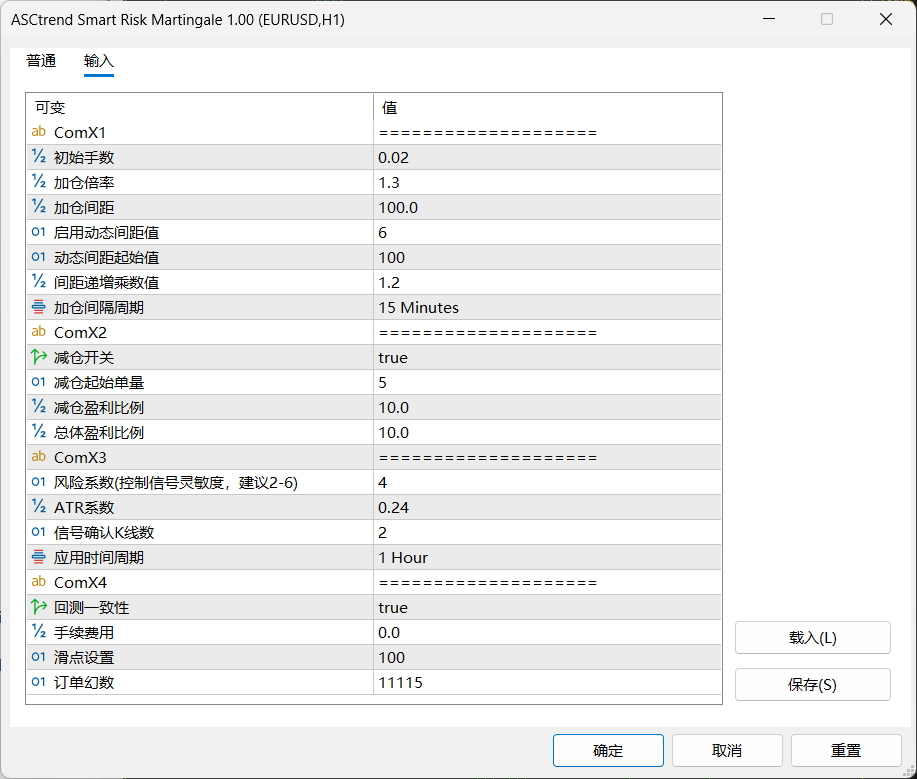
Task: Select the 间距递增乘数值 value 1.2
Action: point(547,282)
